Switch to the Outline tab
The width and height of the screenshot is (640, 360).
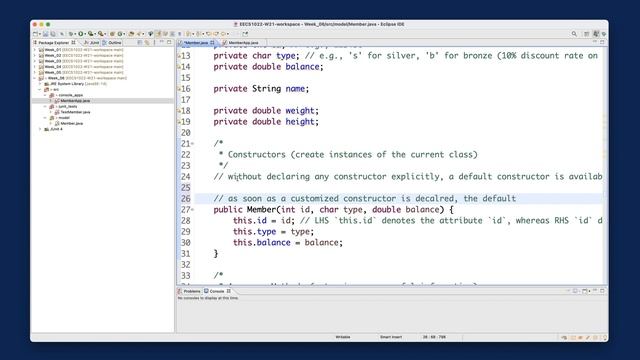pos(112,42)
